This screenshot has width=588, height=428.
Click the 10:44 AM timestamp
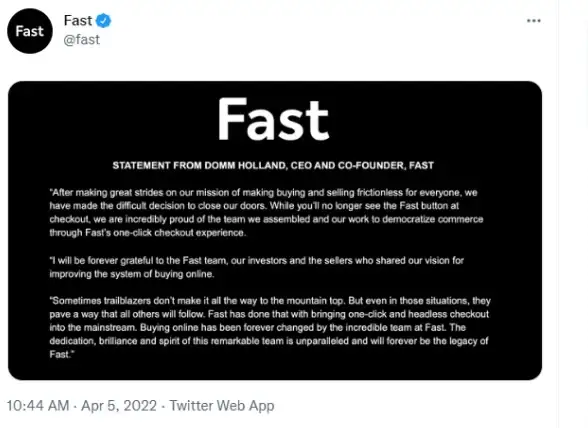pyautogui.click(x=38, y=405)
